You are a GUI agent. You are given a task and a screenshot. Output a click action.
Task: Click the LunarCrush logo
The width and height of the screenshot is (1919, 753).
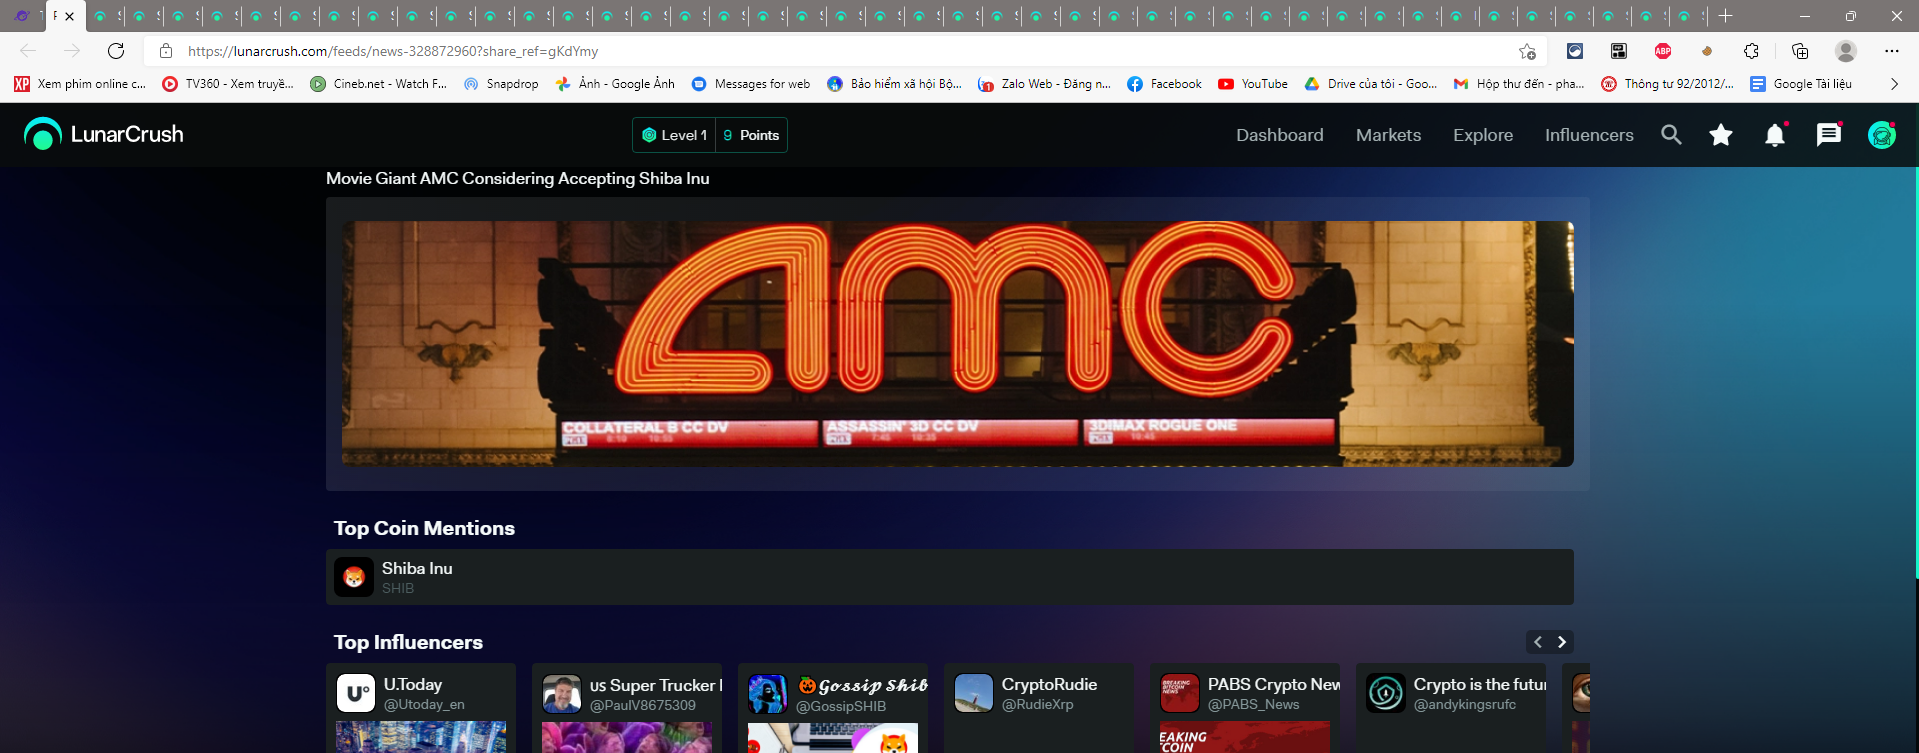(104, 134)
